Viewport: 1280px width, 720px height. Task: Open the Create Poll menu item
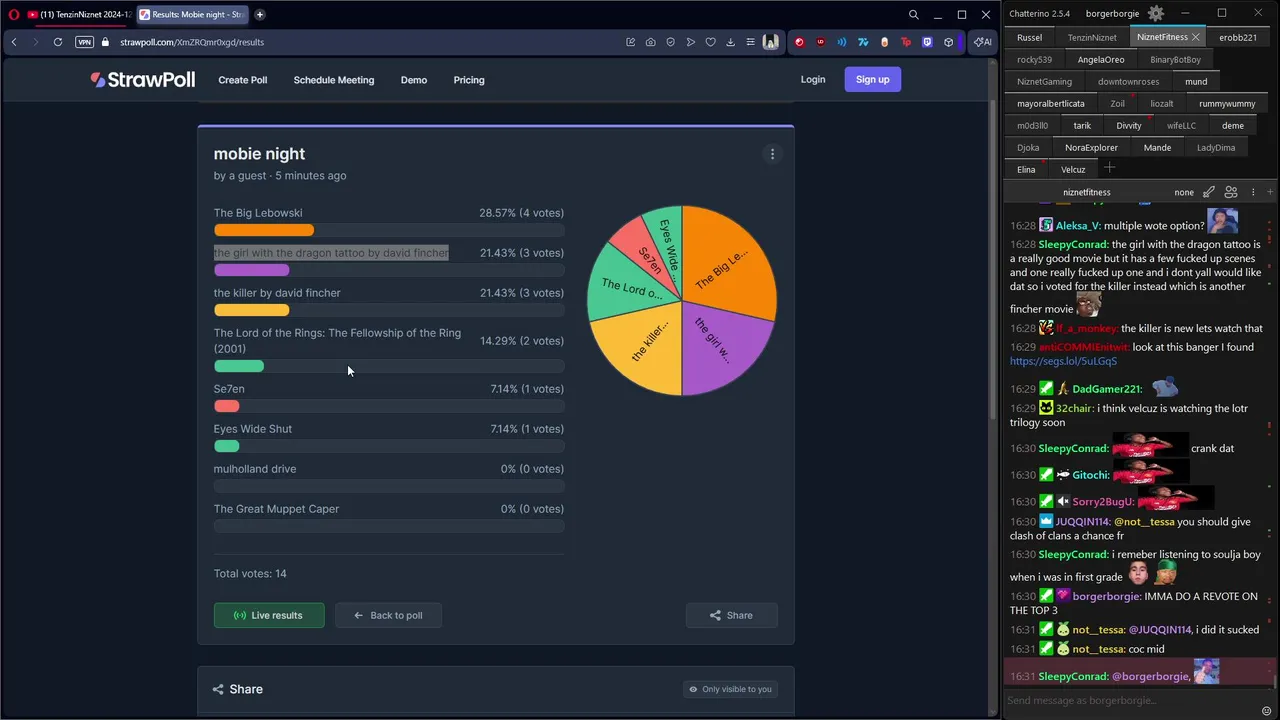[243, 80]
